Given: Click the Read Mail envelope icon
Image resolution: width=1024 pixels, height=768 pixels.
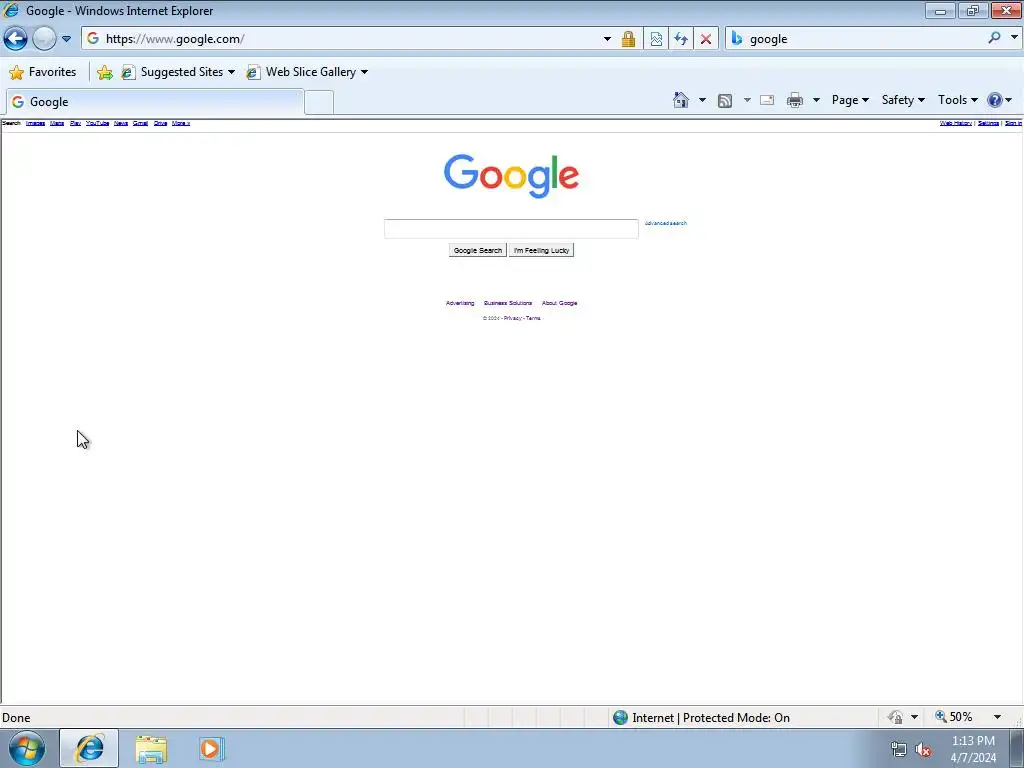Looking at the screenshot, I should coord(767,100).
